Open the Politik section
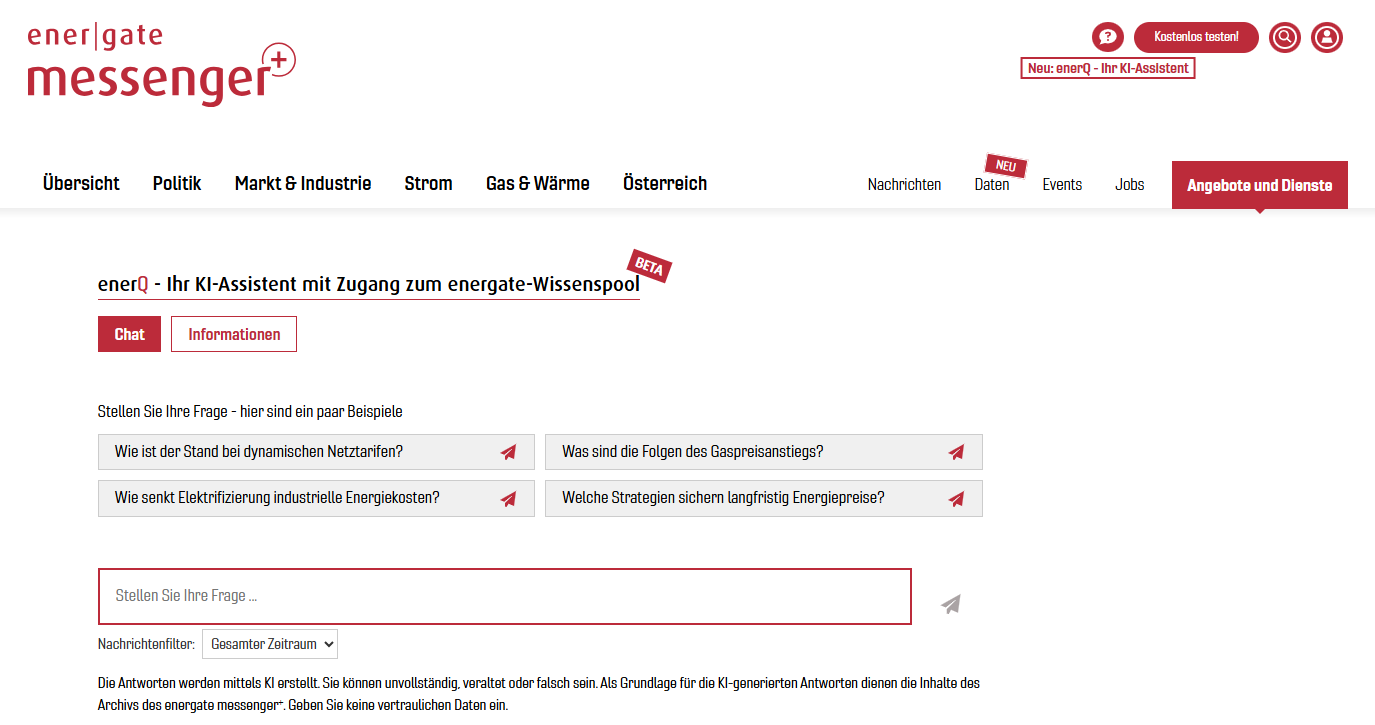The image size is (1375, 725). pos(177,183)
